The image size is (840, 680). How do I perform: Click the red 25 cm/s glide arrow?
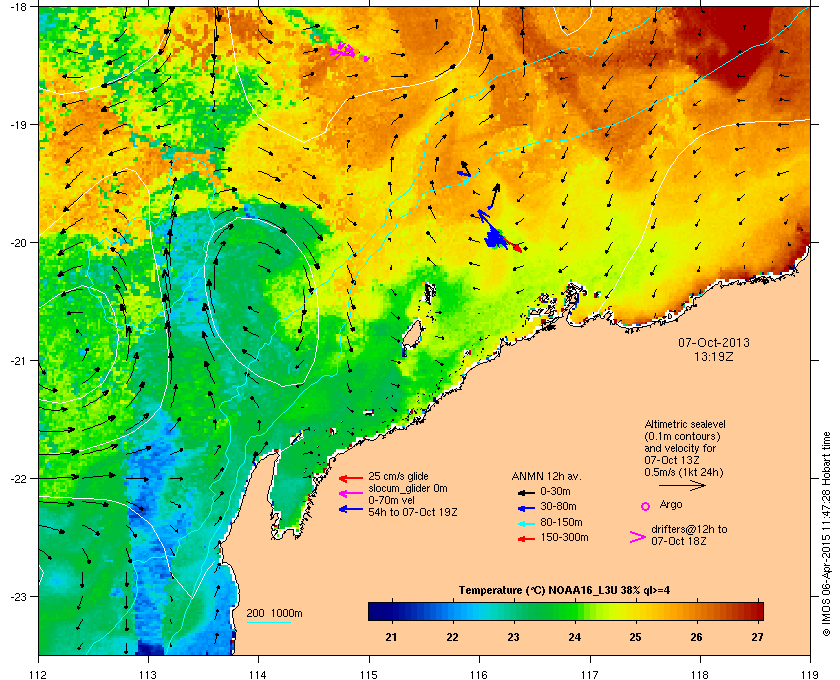pos(351,478)
